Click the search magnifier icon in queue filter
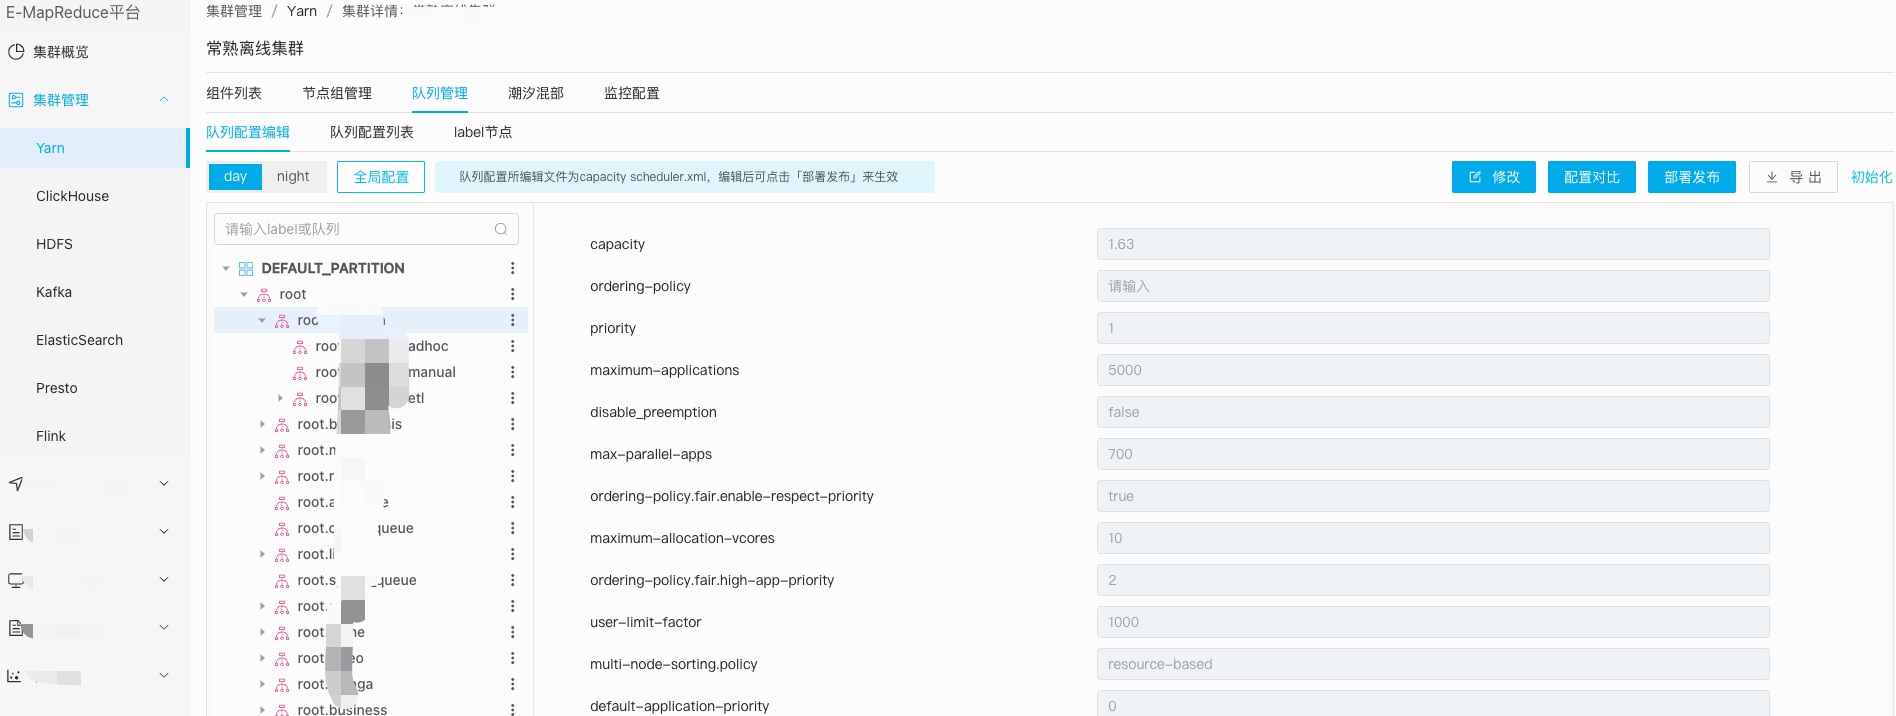1896x716 pixels. click(x=501, y=229)
